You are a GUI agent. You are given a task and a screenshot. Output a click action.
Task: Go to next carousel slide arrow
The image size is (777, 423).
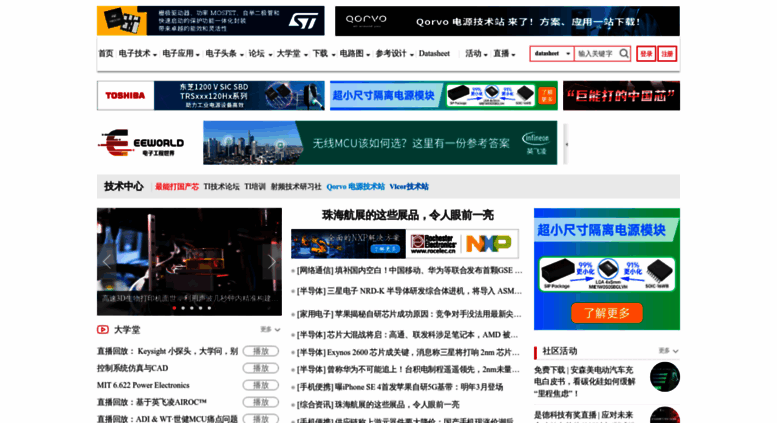click(x=272, y=262)
